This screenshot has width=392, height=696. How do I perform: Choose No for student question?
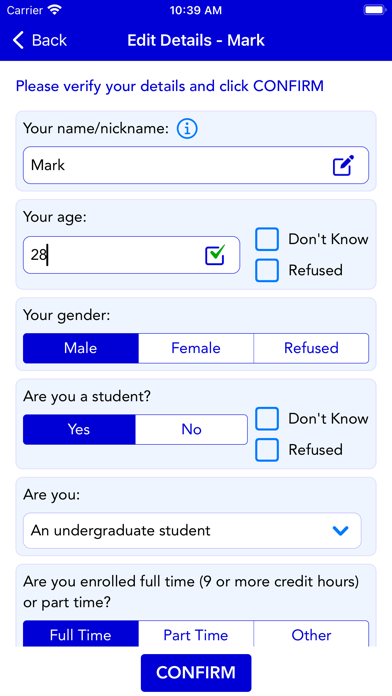point(191,429)
